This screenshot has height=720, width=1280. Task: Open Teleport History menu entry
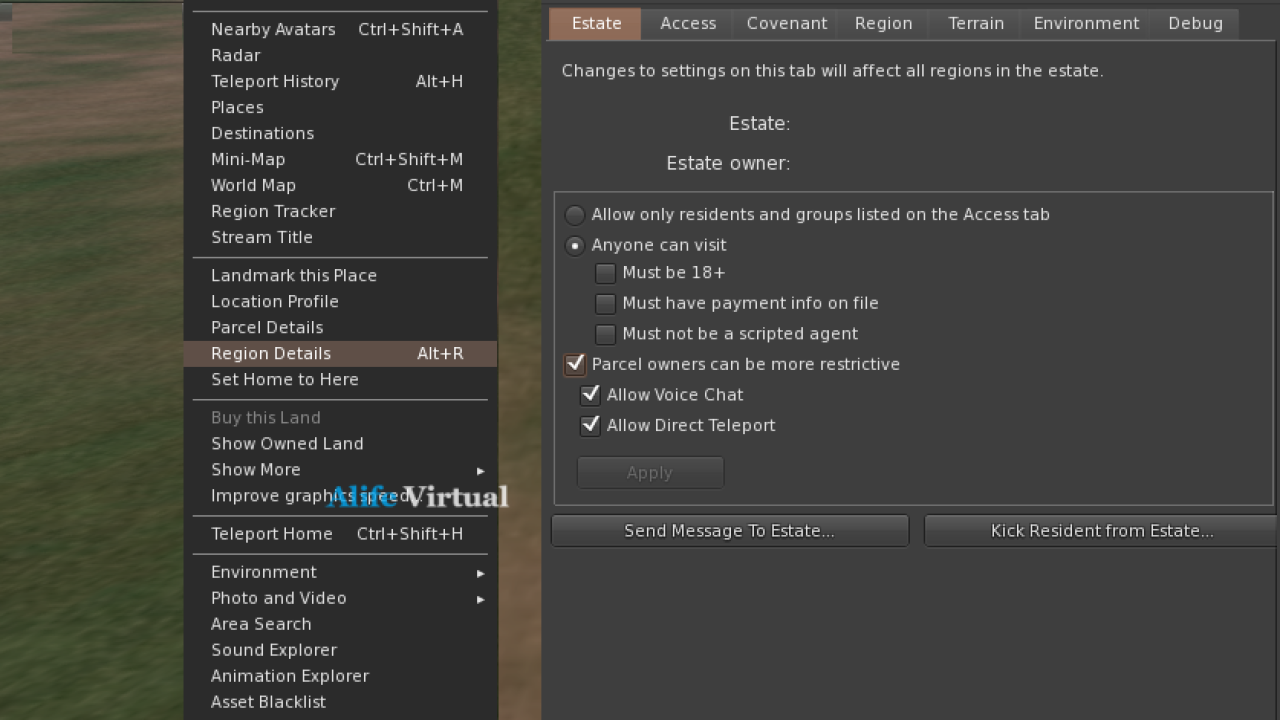coord(340,82)
